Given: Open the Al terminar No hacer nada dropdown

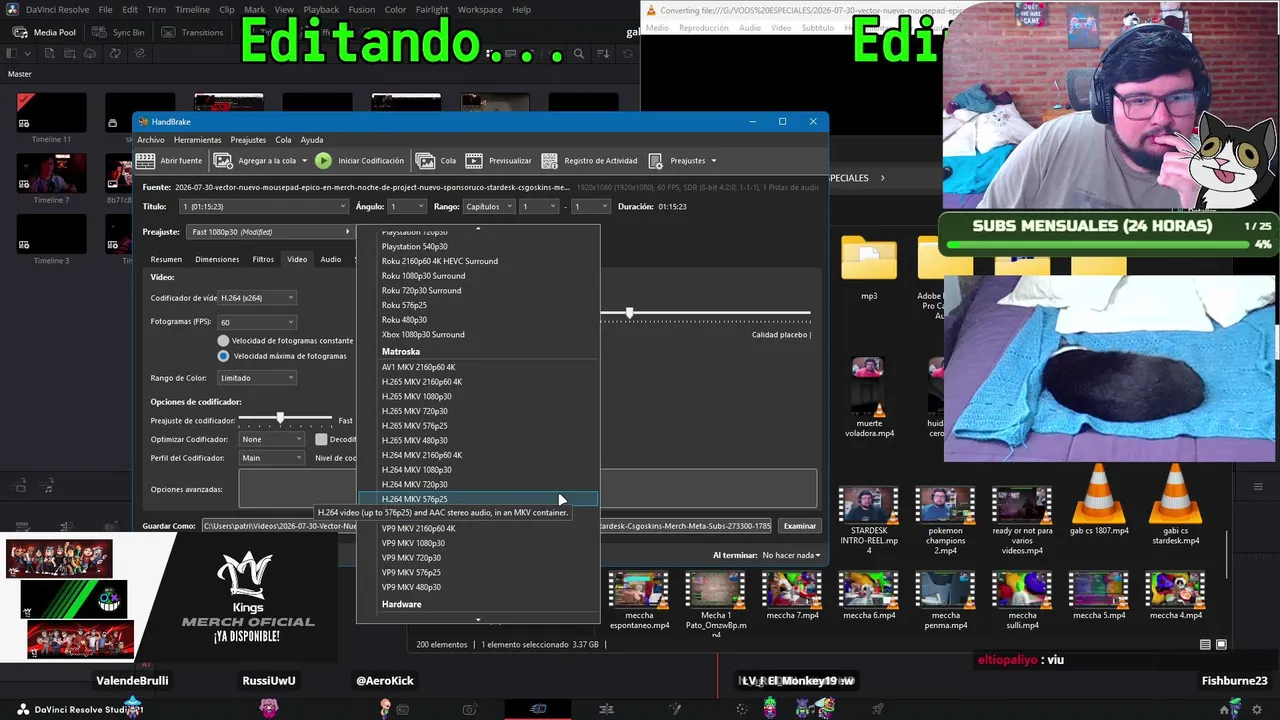Looking at the screenshot, I should 791,555.
